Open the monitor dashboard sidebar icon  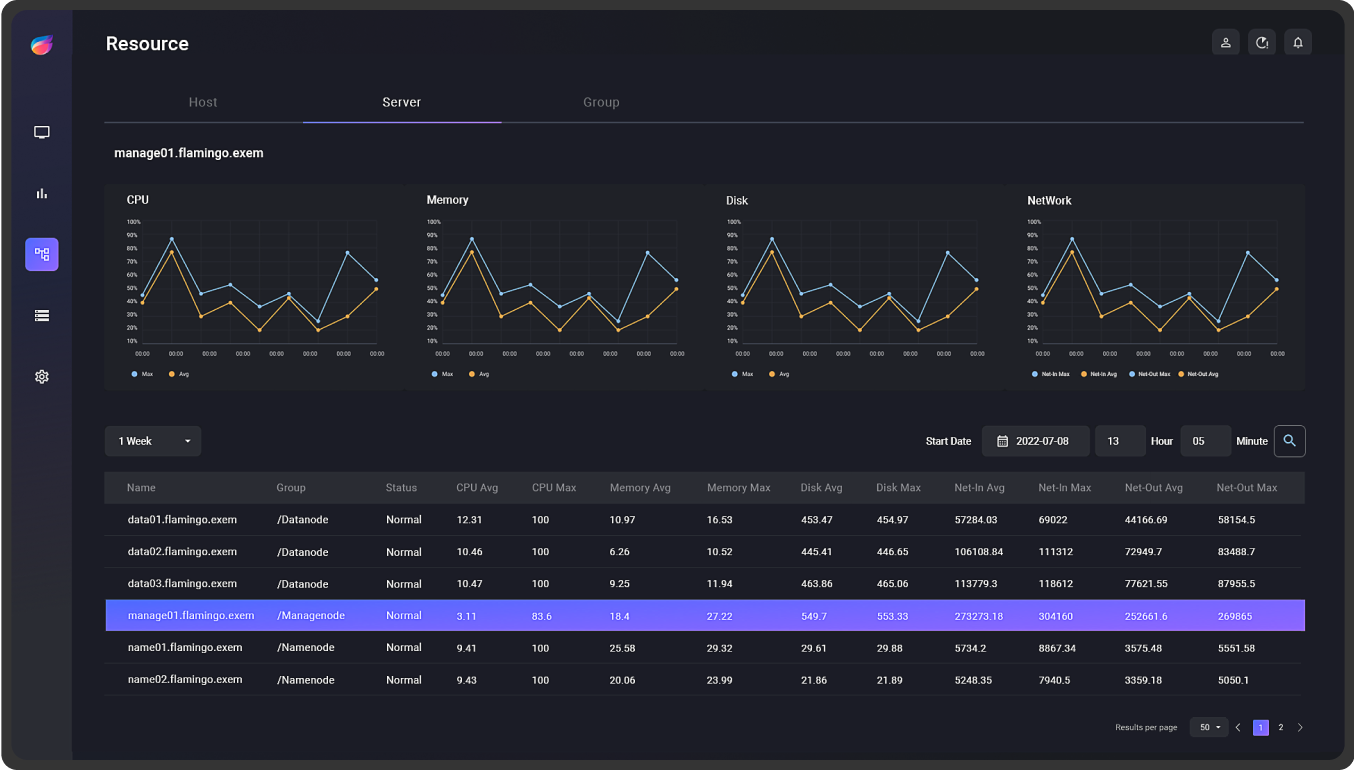click(x=42, y=132)
